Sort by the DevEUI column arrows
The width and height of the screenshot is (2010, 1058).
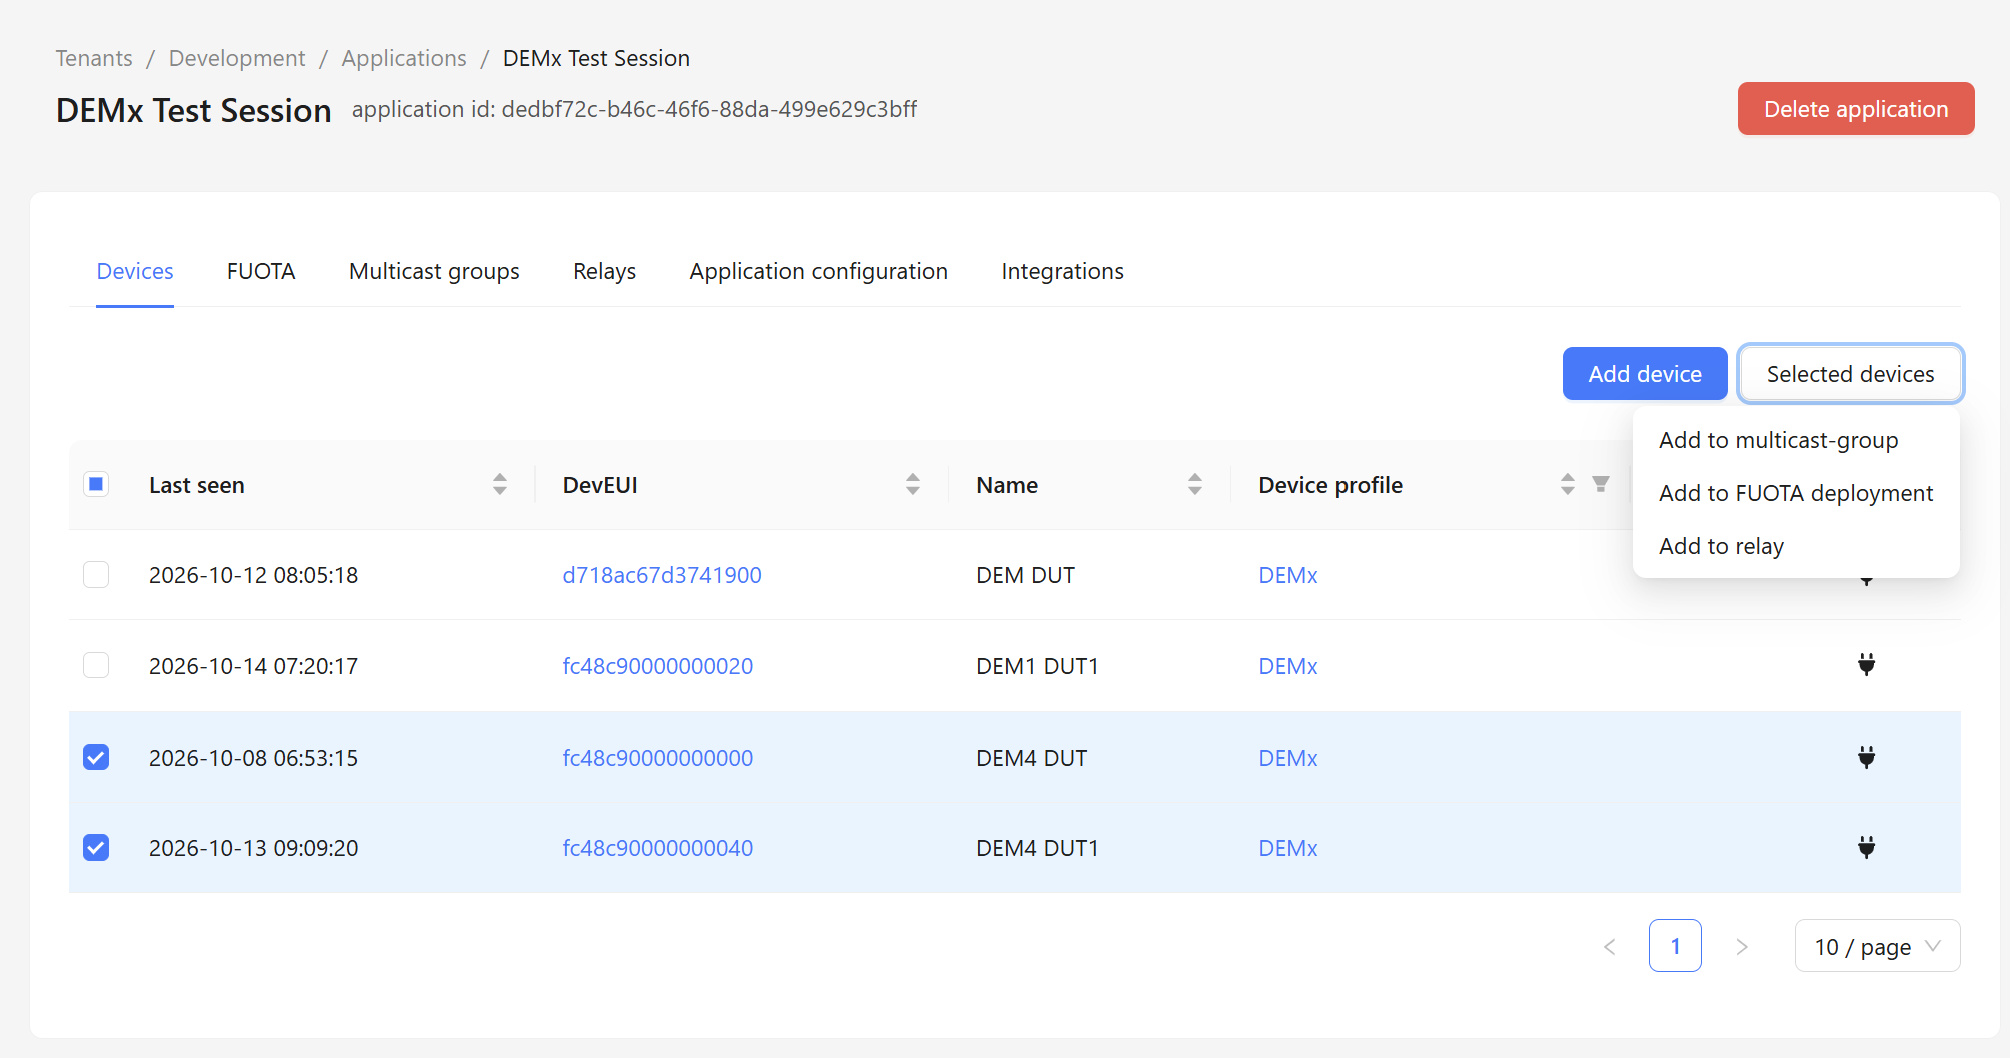tap(913, 485)
